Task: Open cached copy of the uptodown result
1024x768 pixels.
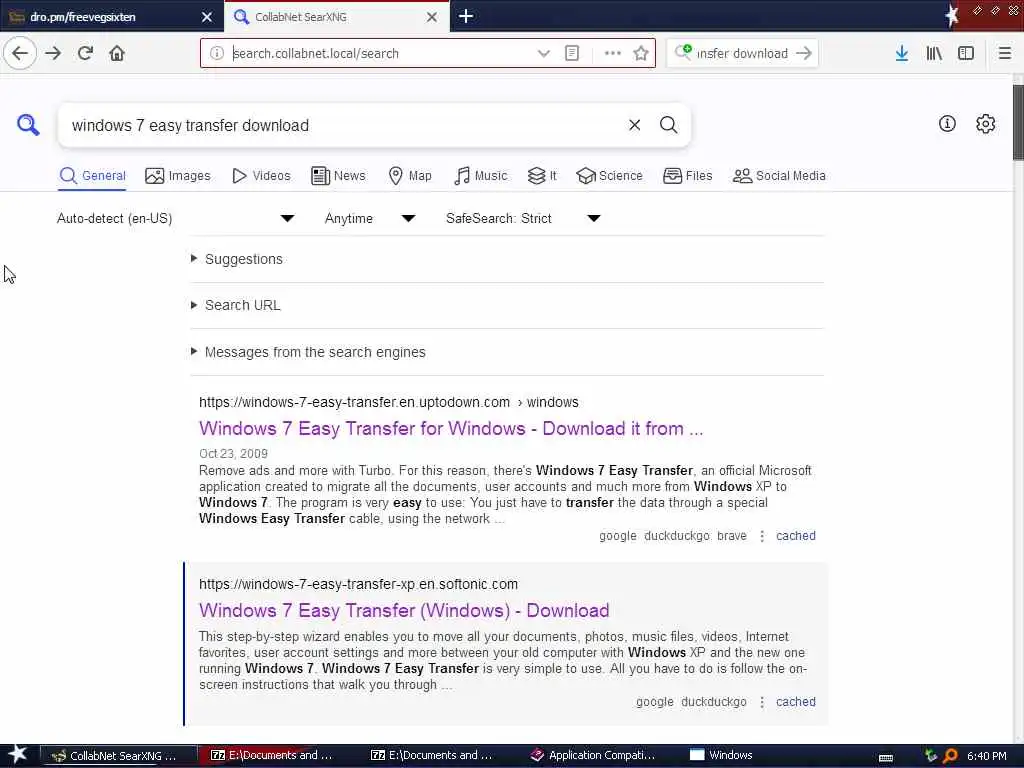Action: [795, 536]
